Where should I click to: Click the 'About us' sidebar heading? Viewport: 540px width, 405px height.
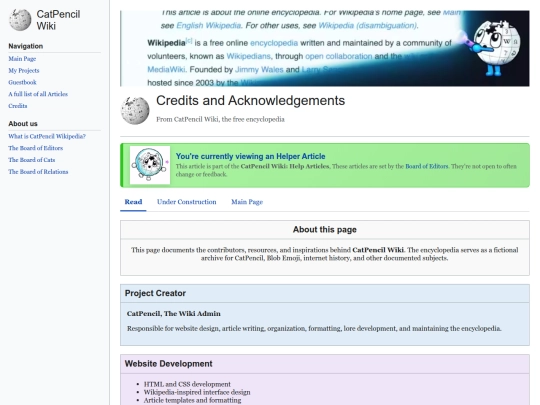(x=23, y=124)
